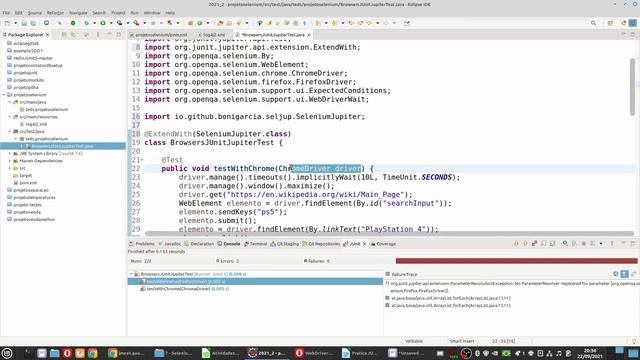Switch to the Javadoc tab
The width and height of the screenshot is (640, 360).
point(169,244)
